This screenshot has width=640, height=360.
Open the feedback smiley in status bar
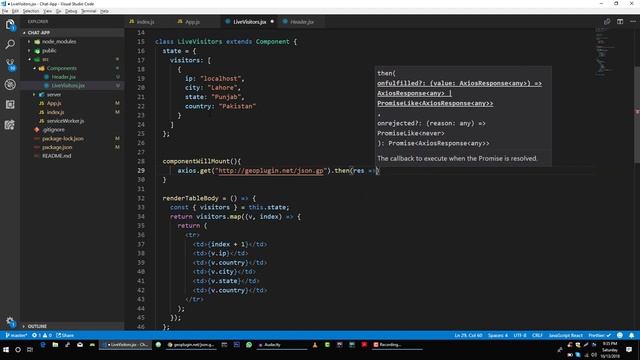tap(620, 335)
